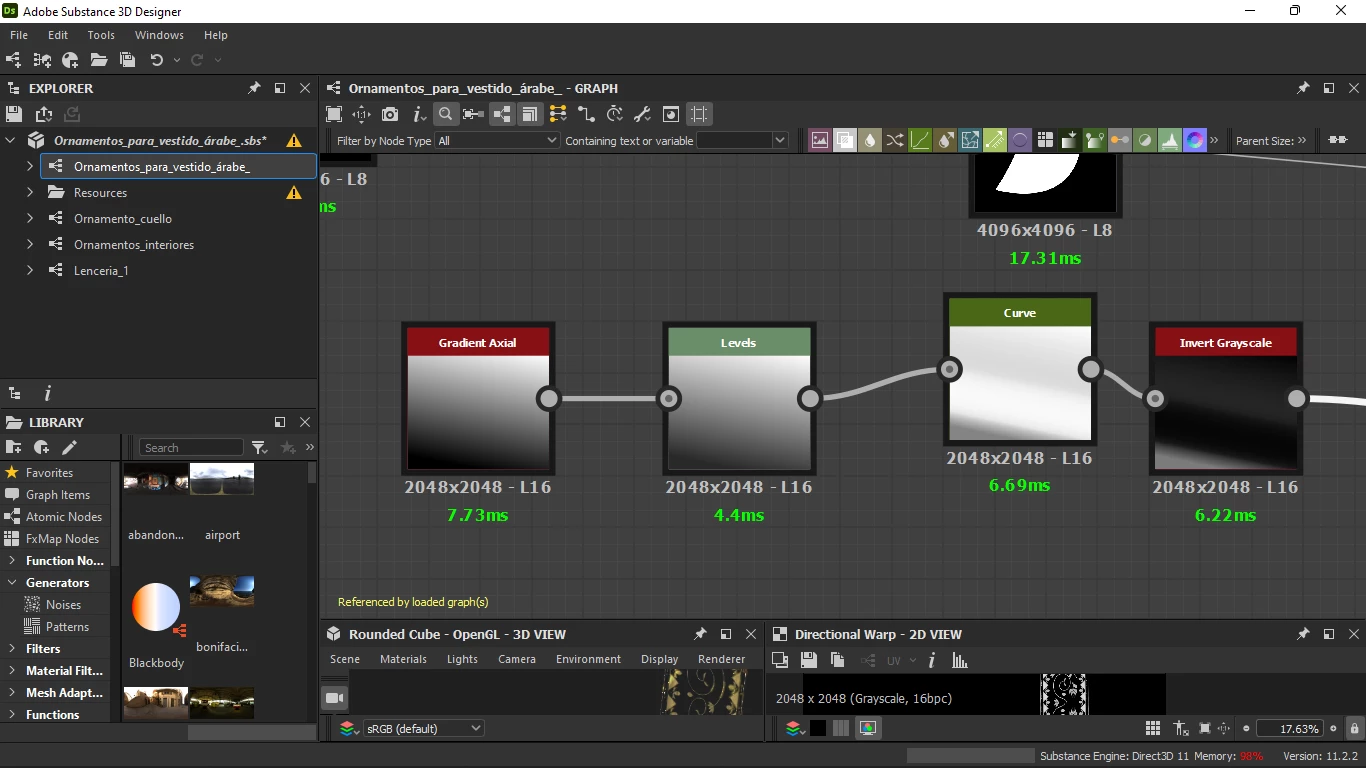The height and width of the screenshot is (768, 1366).
Task: Click the Fit graph to view icon
Action: tap(334, 114)
